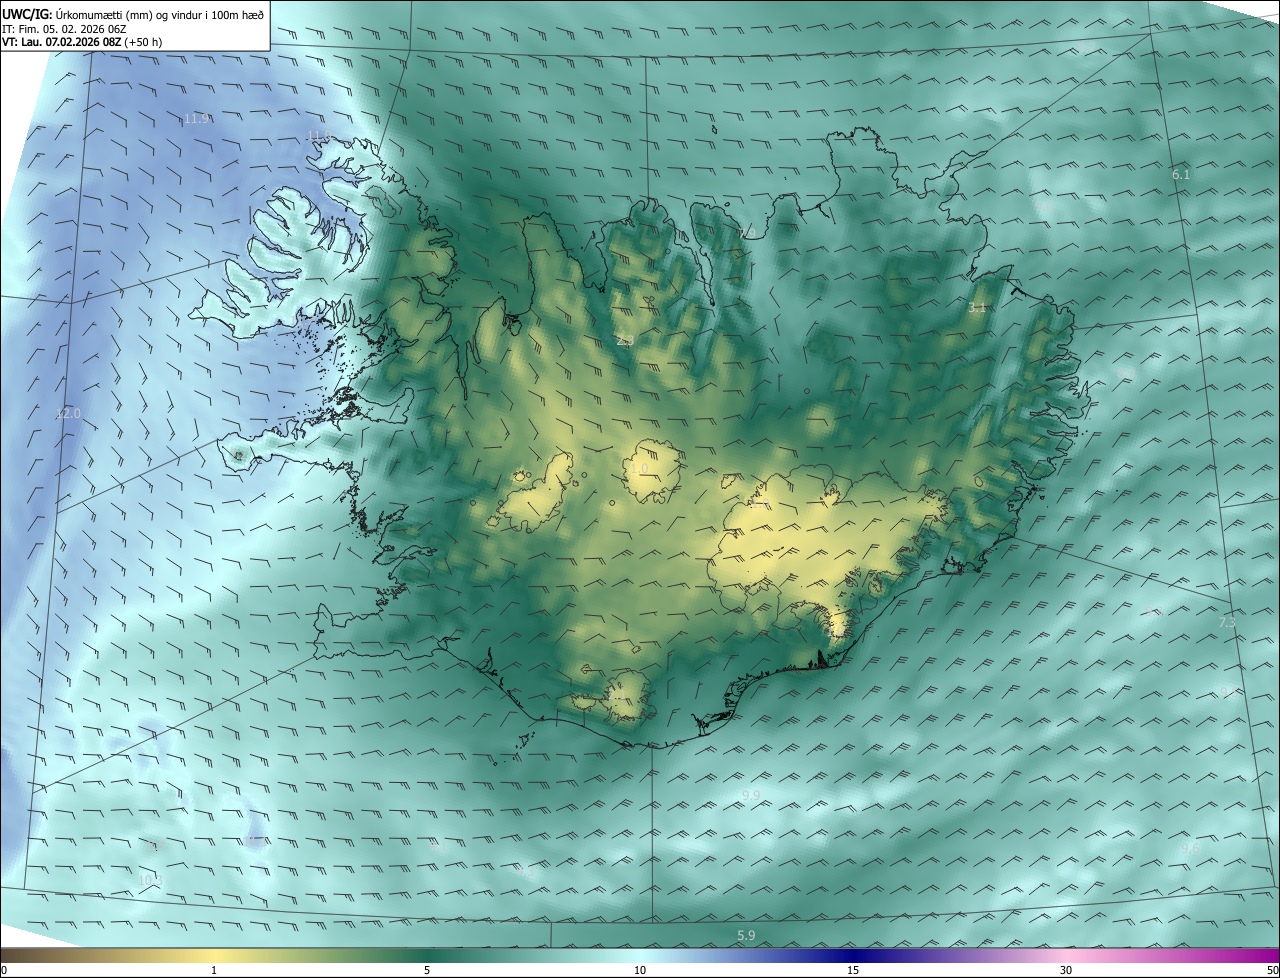Click the '15' tick on the color scale
Screen dimensions: 1280x978
click(x=853, y=971)
